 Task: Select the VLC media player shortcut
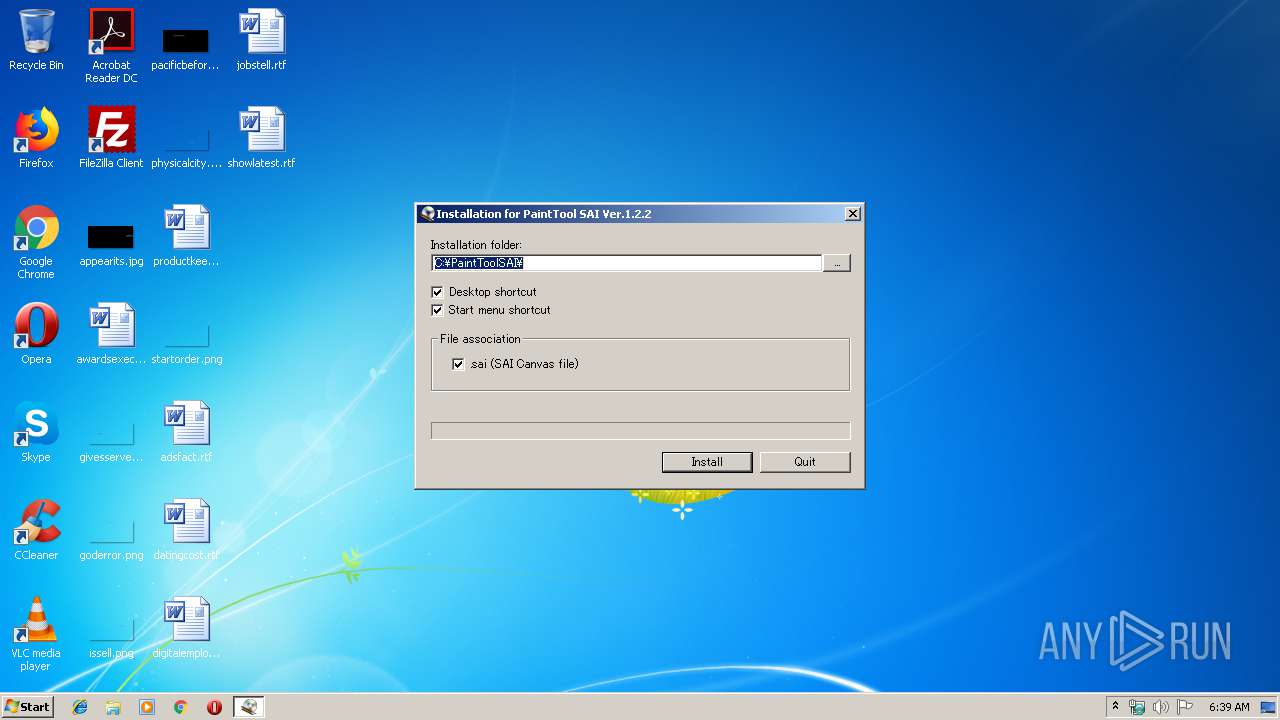point(36,634)
